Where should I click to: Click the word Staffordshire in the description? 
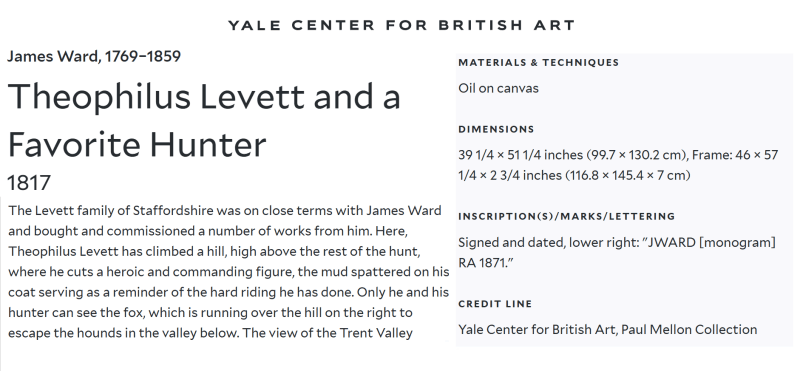pyautogui.click(x=172, y=211)
